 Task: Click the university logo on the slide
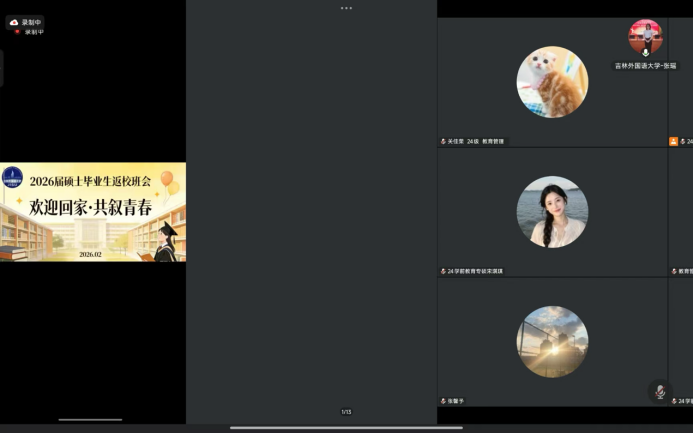click(x=12, y=178)
